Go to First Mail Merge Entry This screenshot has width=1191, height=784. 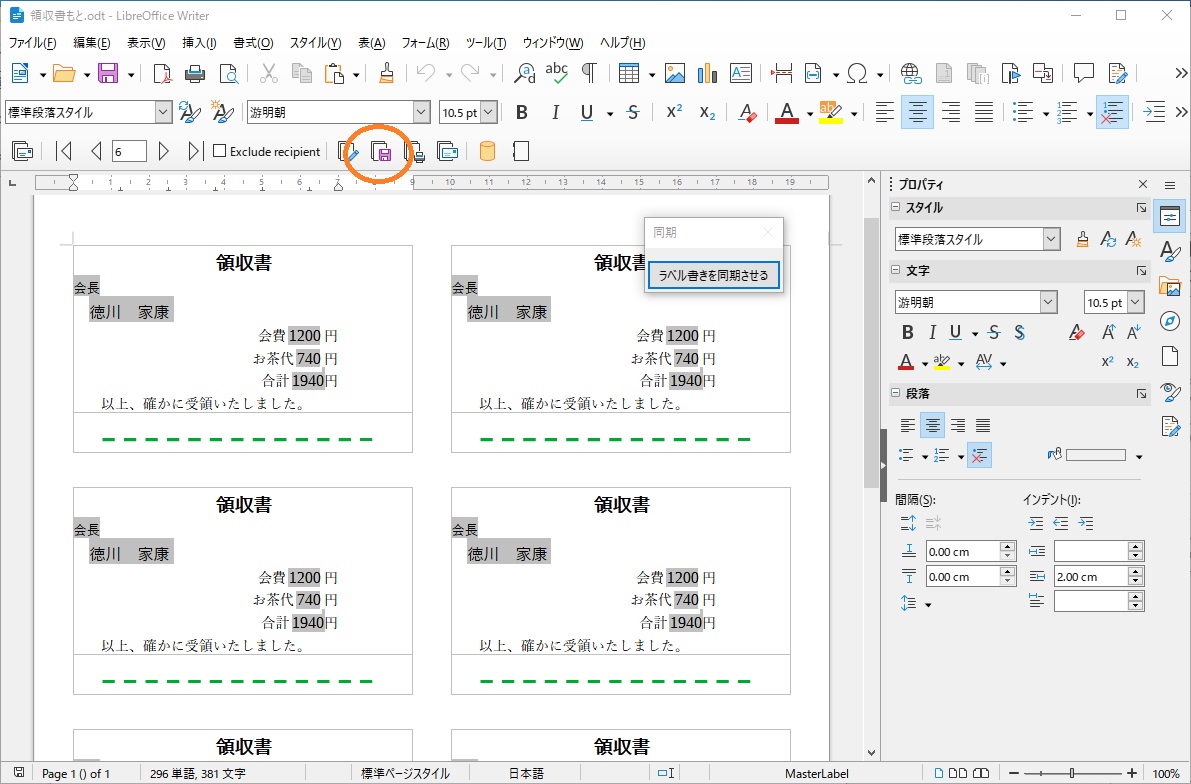click(64, 152)
